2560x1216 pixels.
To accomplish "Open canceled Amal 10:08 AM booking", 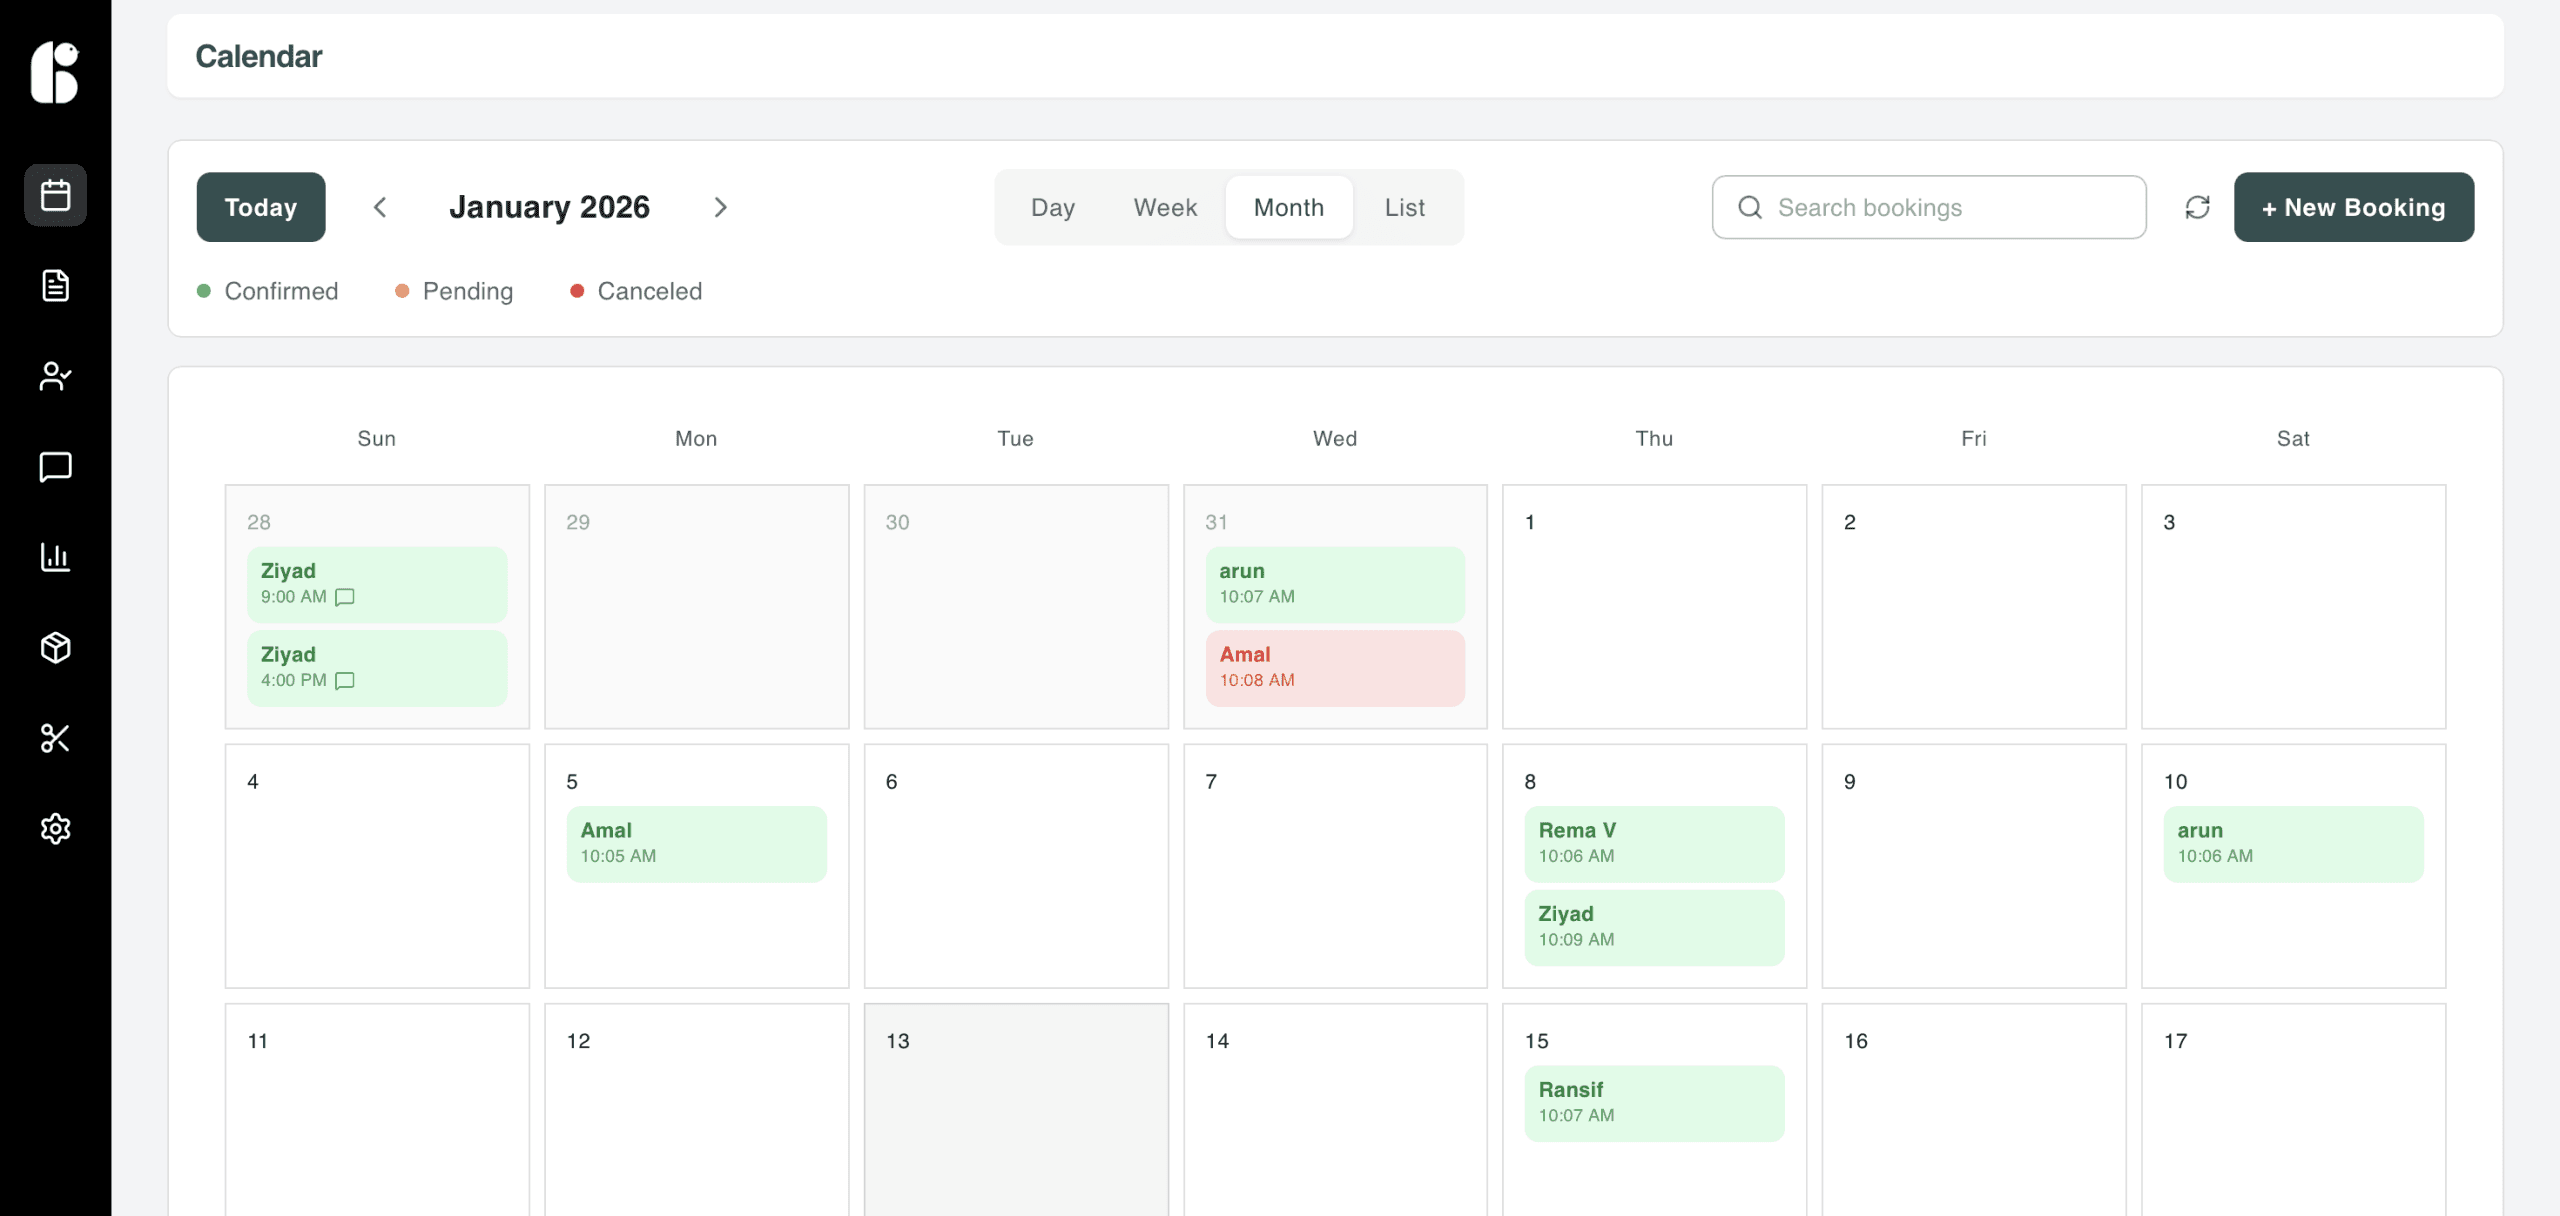I will pyautogui.click(x=1334, y=667).
